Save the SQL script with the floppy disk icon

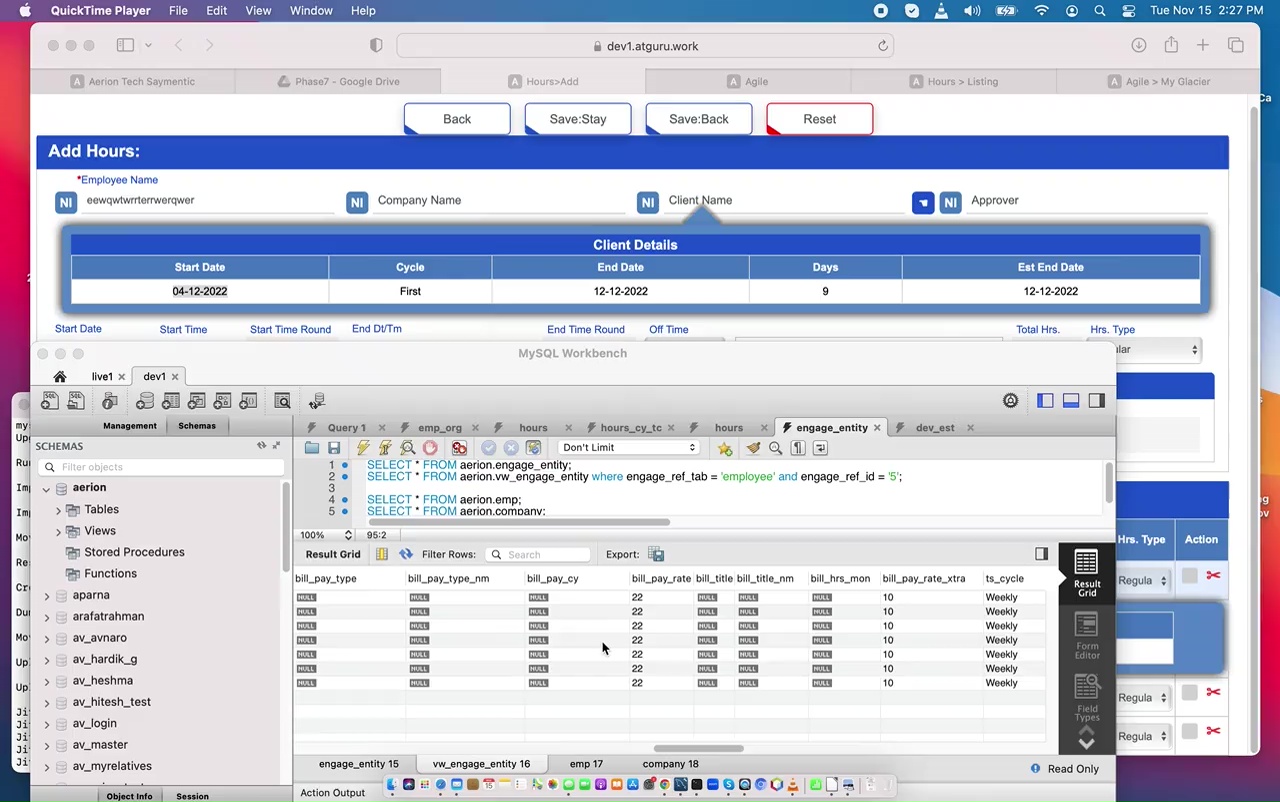334,448
